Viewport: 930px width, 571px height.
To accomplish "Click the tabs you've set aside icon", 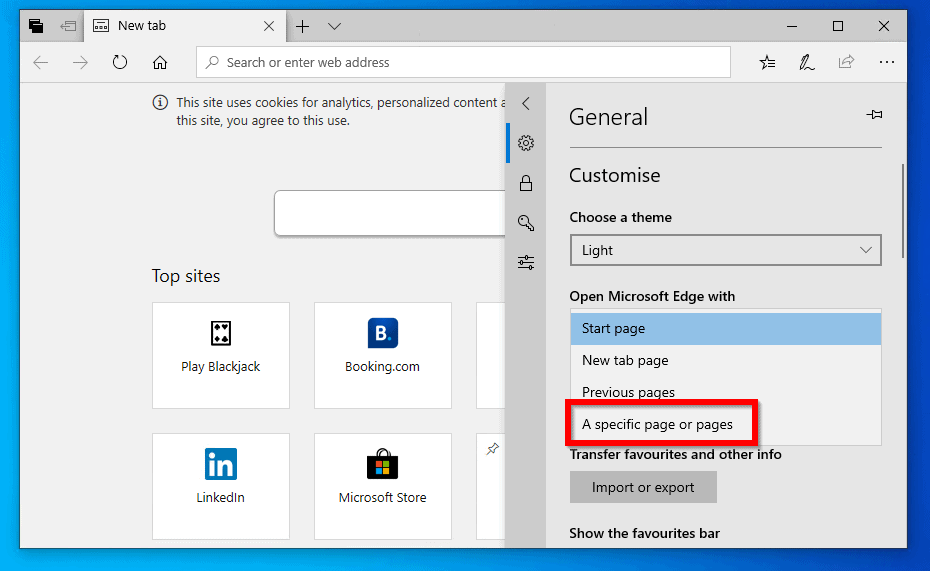I will [x=36, y=26].
